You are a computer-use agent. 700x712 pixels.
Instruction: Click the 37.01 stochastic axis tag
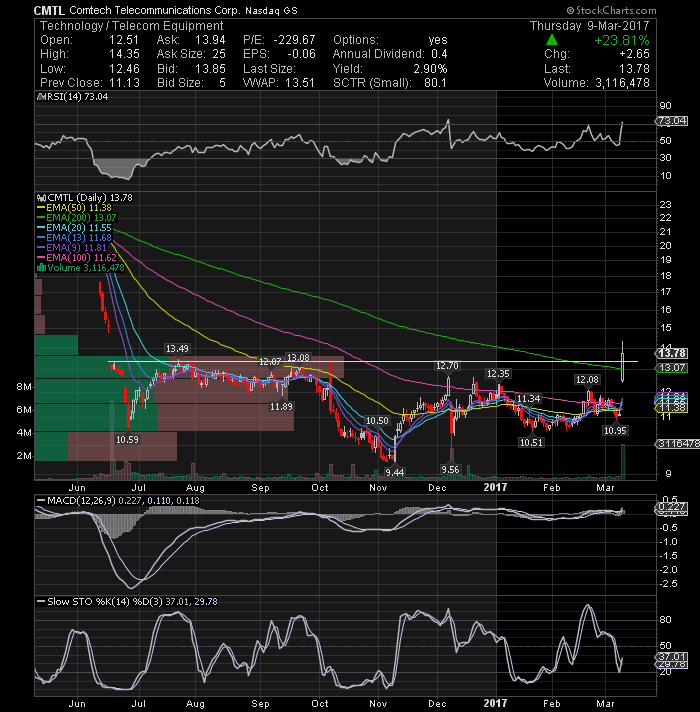pyautogui.click(x=672, y=657)
